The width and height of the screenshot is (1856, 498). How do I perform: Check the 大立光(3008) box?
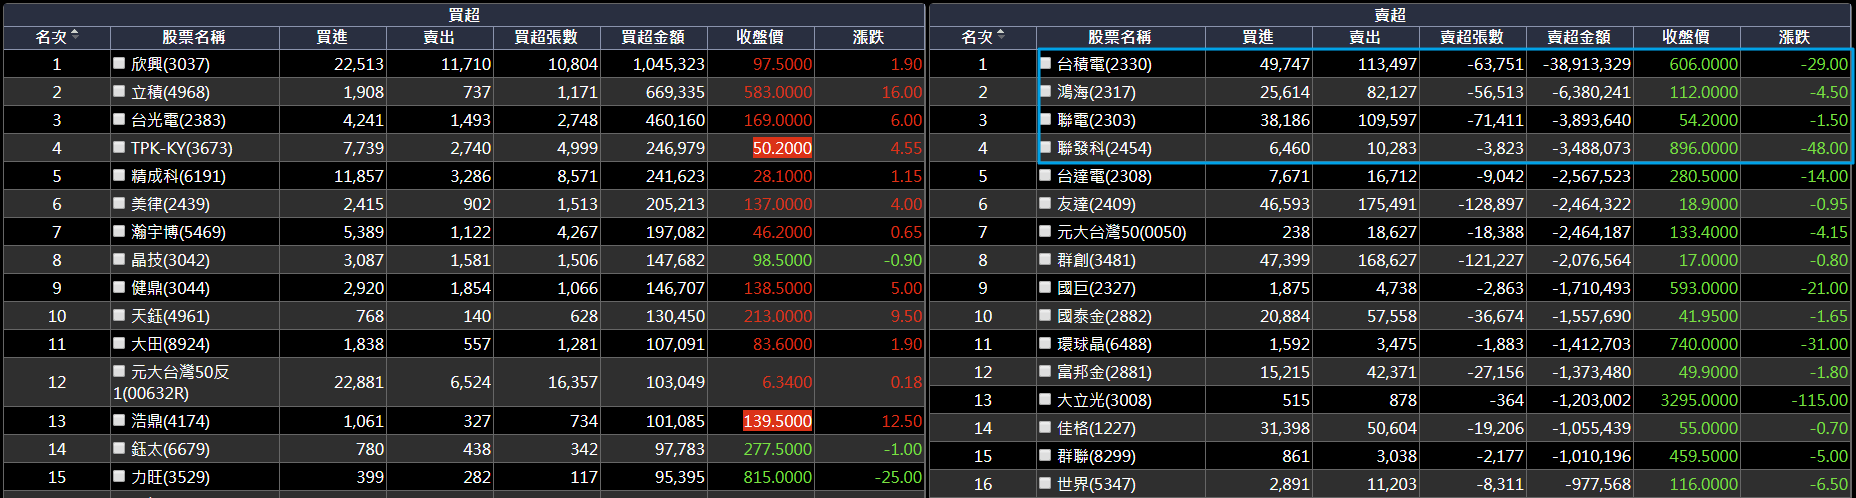pyautogui.click(x=1045, y=399)
